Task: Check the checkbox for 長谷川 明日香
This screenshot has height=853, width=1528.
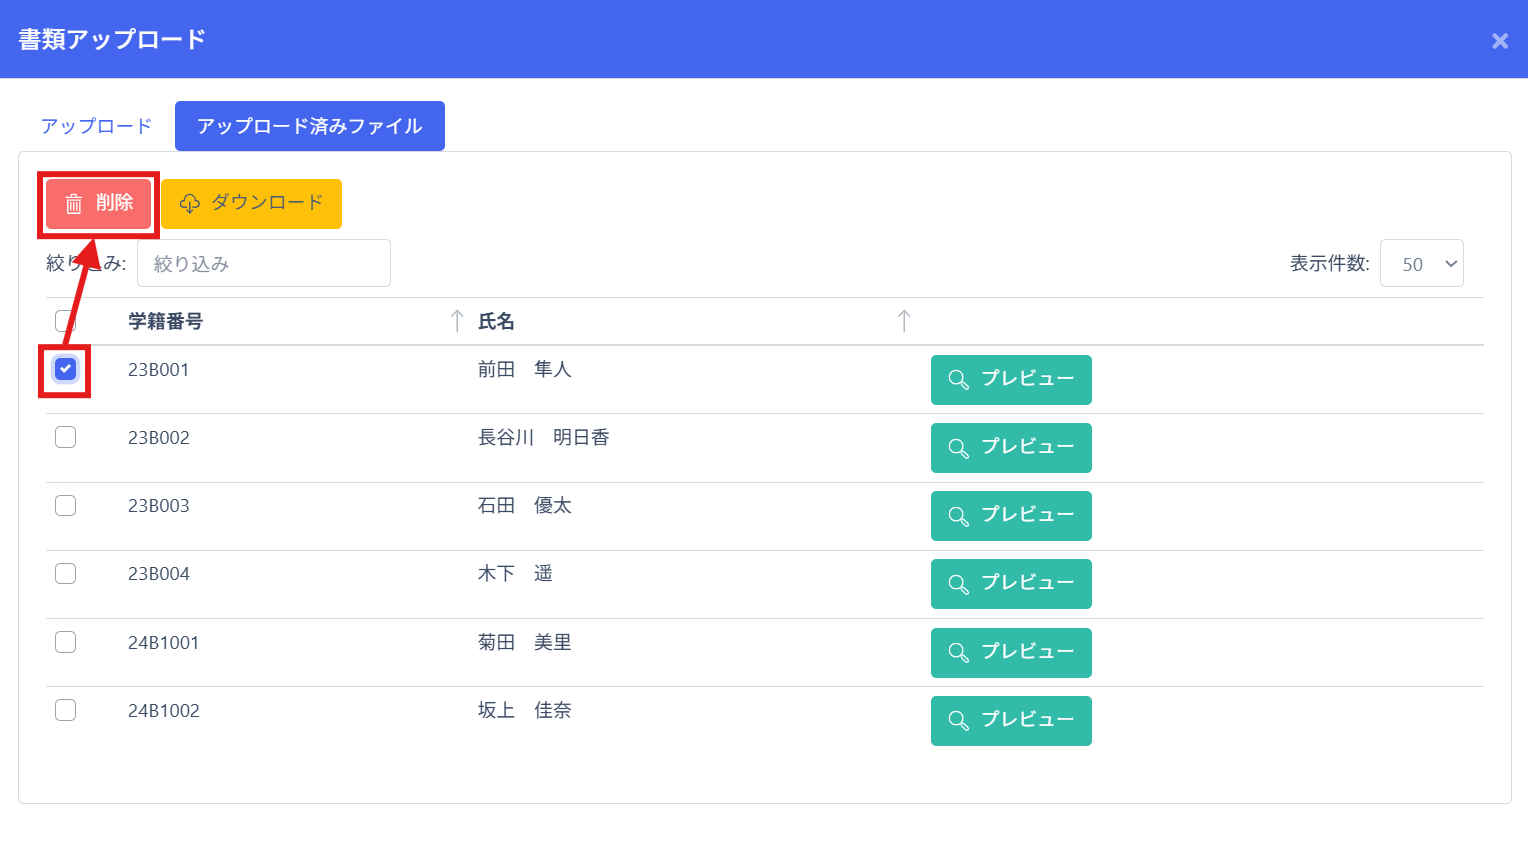Action: coord(65,438)
